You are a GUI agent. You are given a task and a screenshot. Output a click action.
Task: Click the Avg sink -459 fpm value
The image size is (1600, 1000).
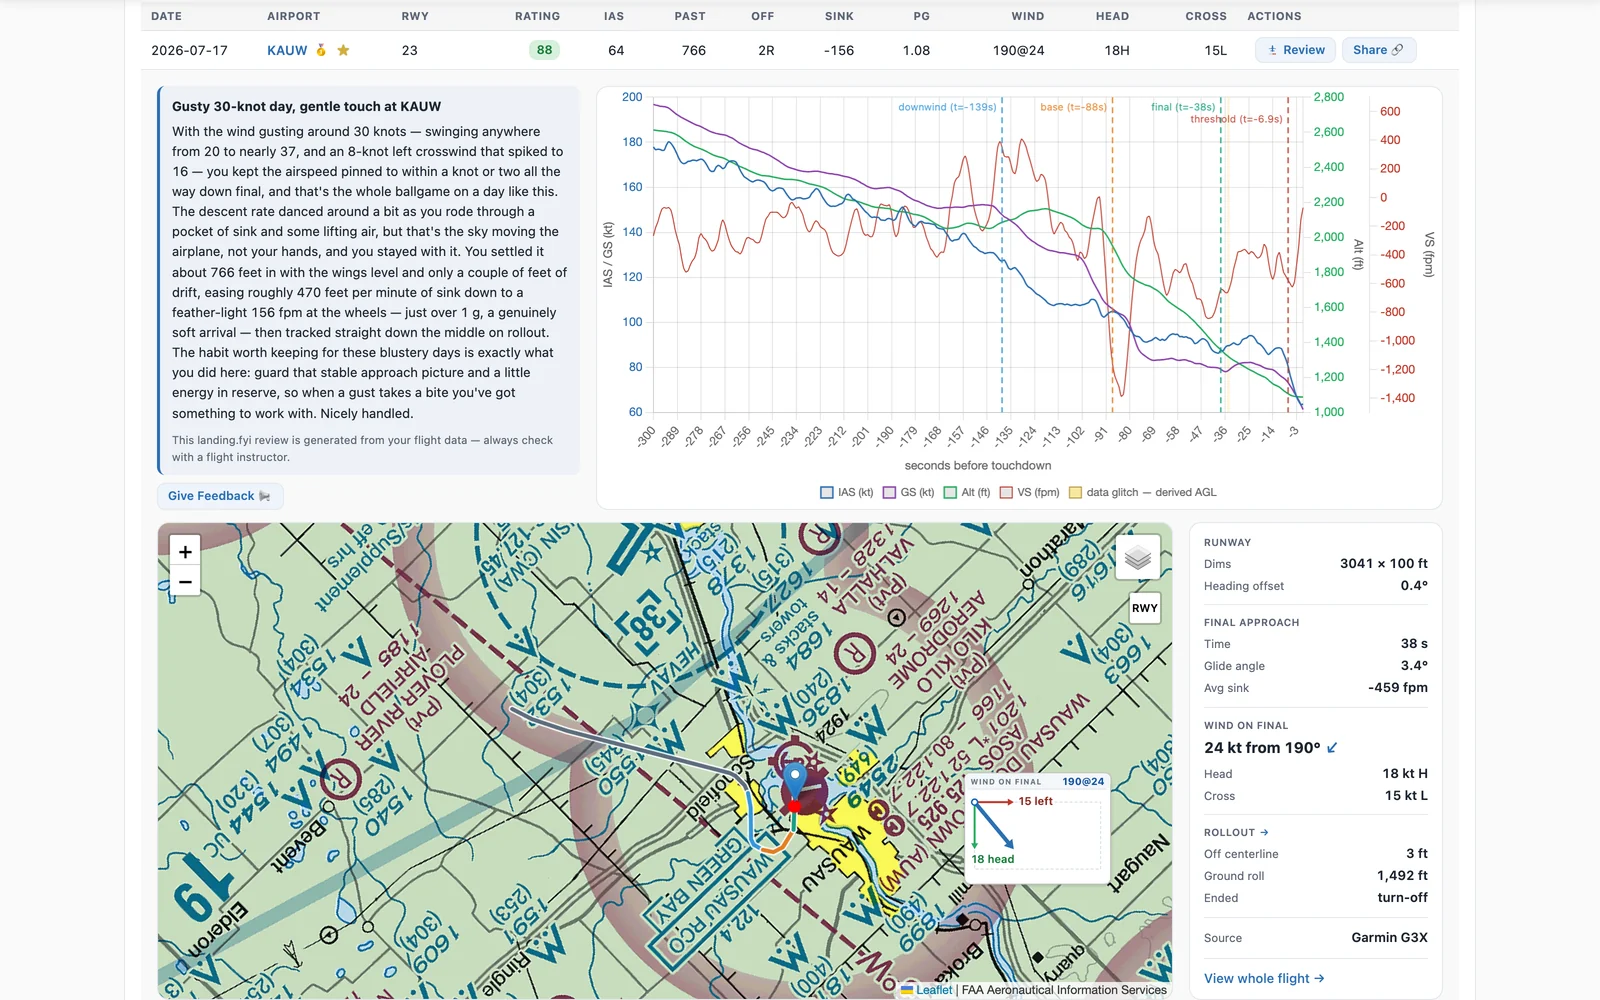coord(1398,688)
